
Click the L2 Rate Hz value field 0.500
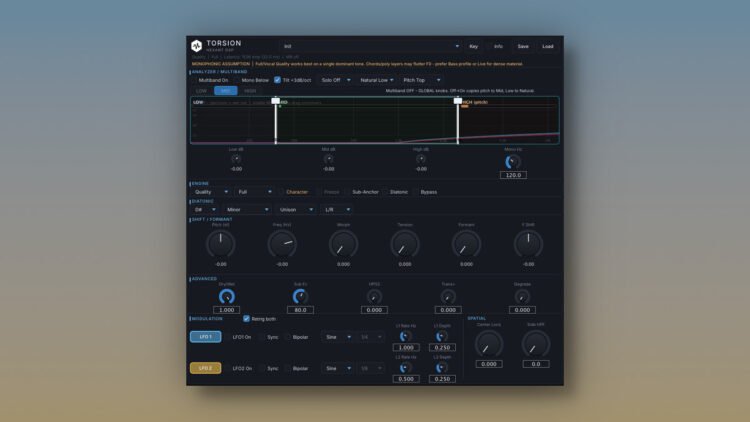(x=406, y=379)
